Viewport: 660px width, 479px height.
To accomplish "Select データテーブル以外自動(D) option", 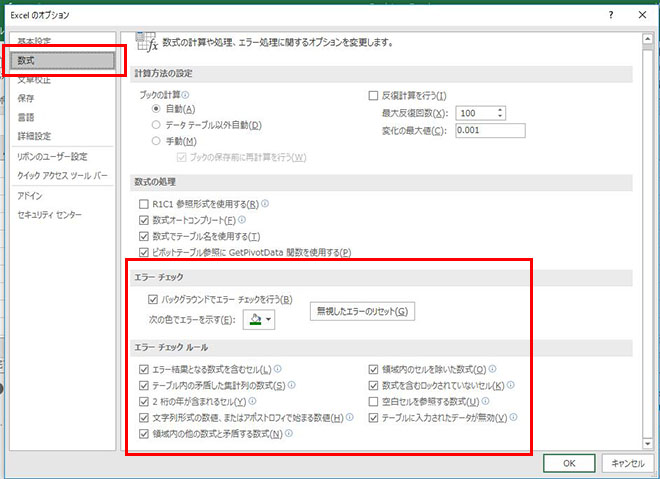I will (156, 125).
